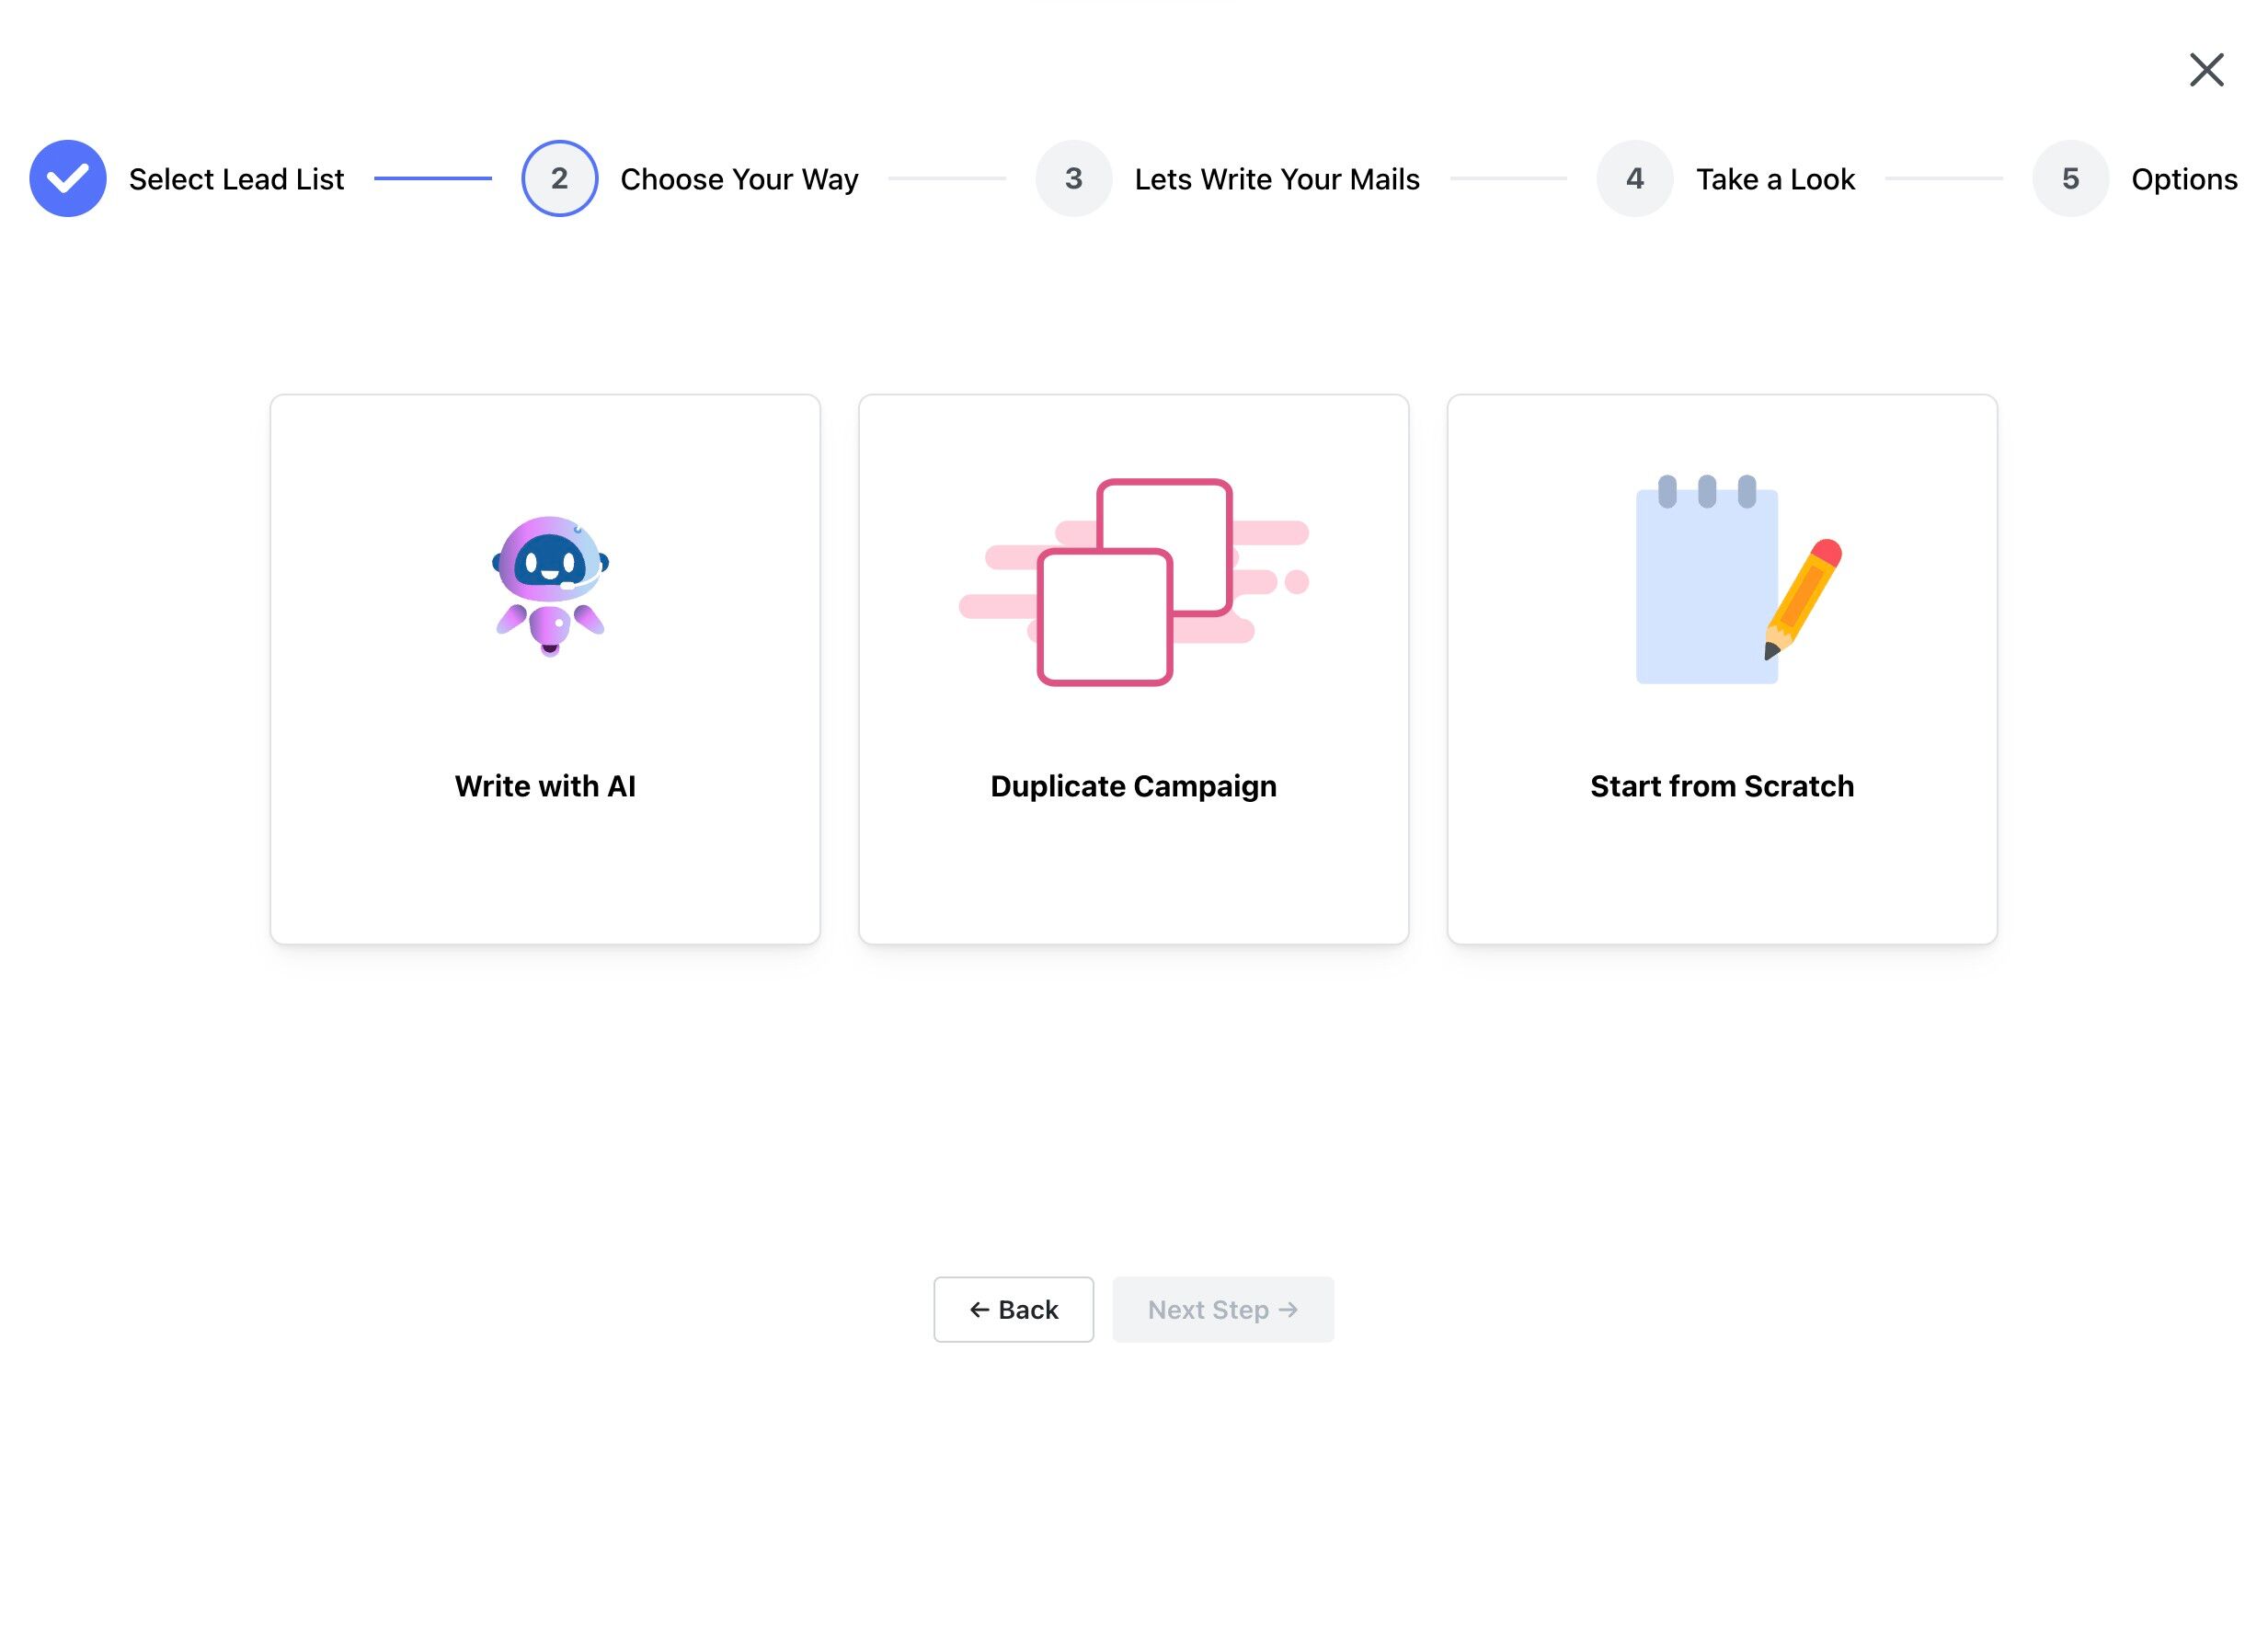Select the 'Start from Scratch' label

click(1721, 786)
